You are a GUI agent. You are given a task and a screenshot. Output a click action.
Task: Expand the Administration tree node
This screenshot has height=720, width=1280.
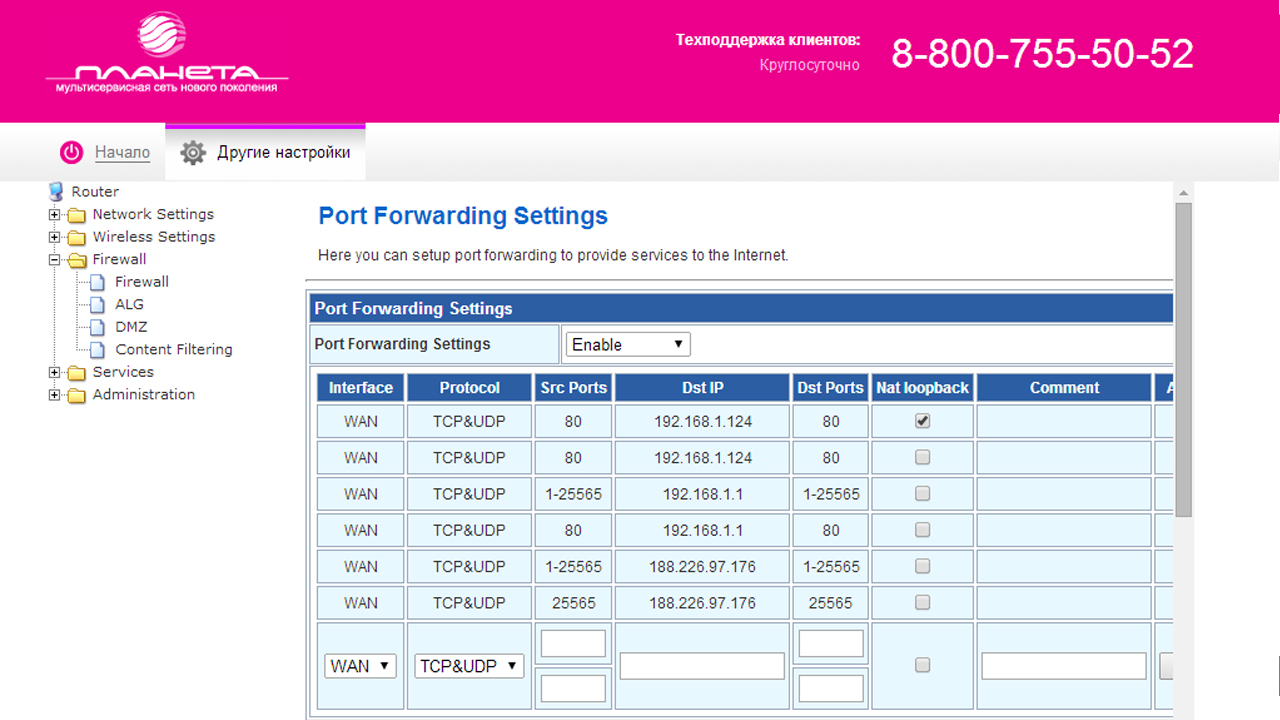click(x=54, y=395)
